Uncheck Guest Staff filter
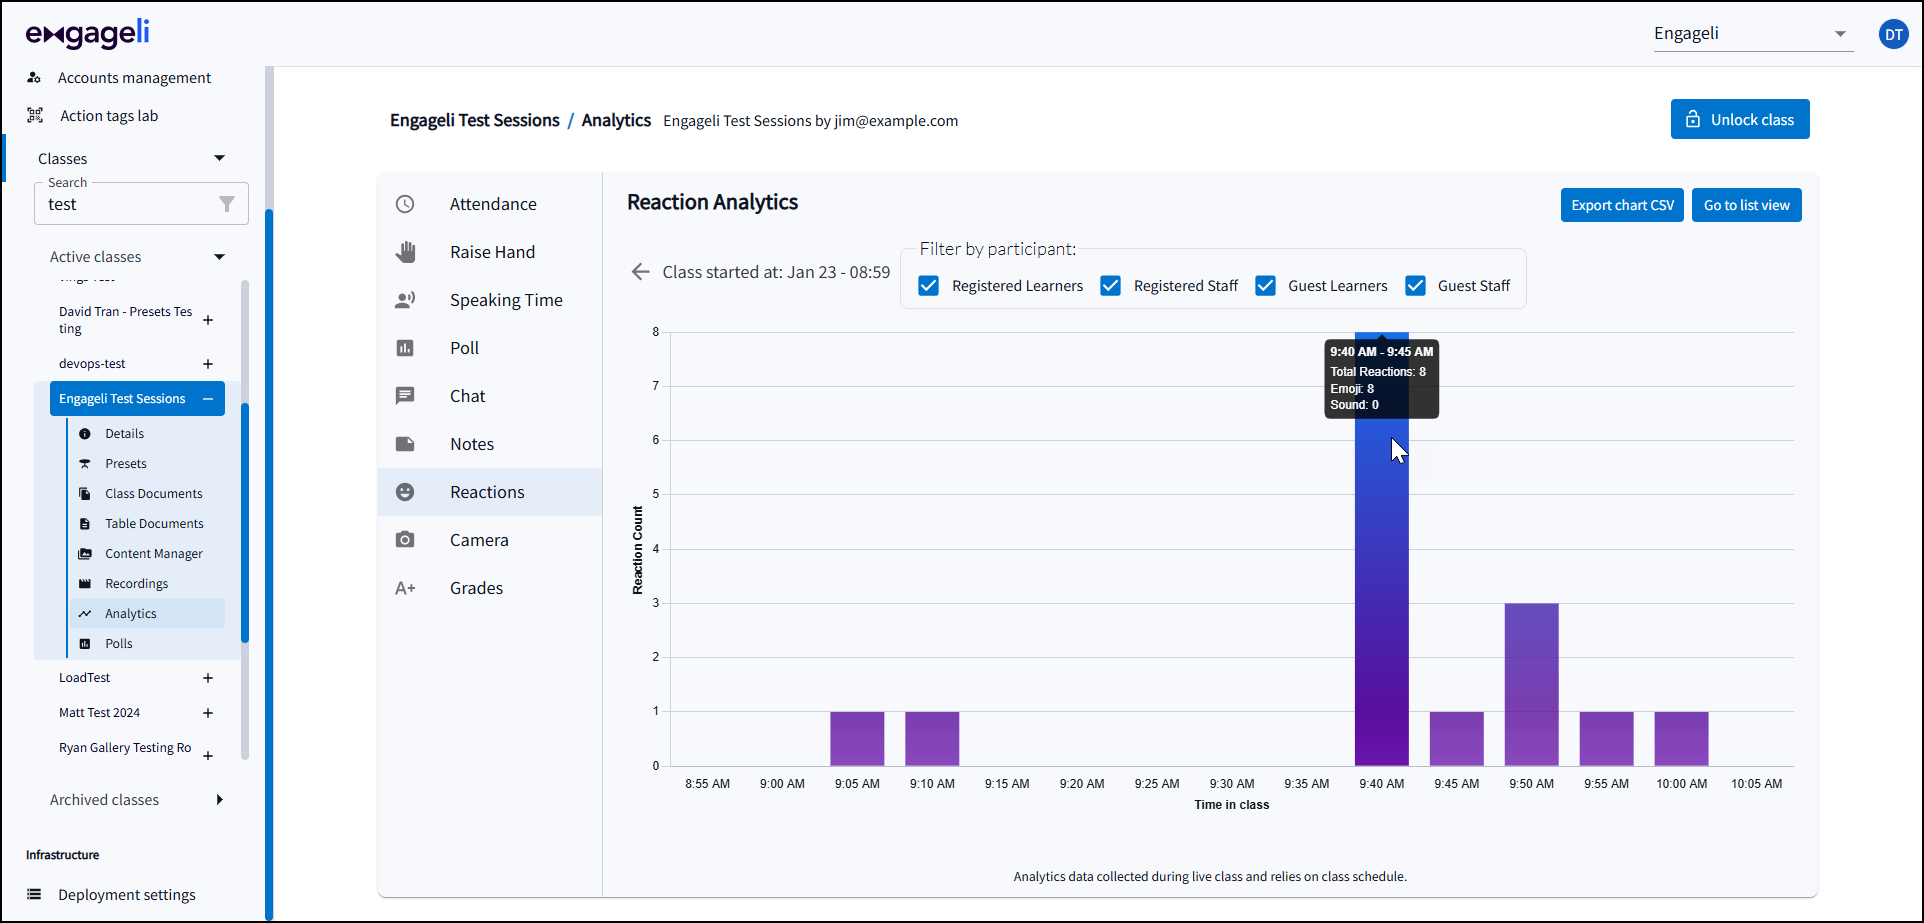 1415,286
